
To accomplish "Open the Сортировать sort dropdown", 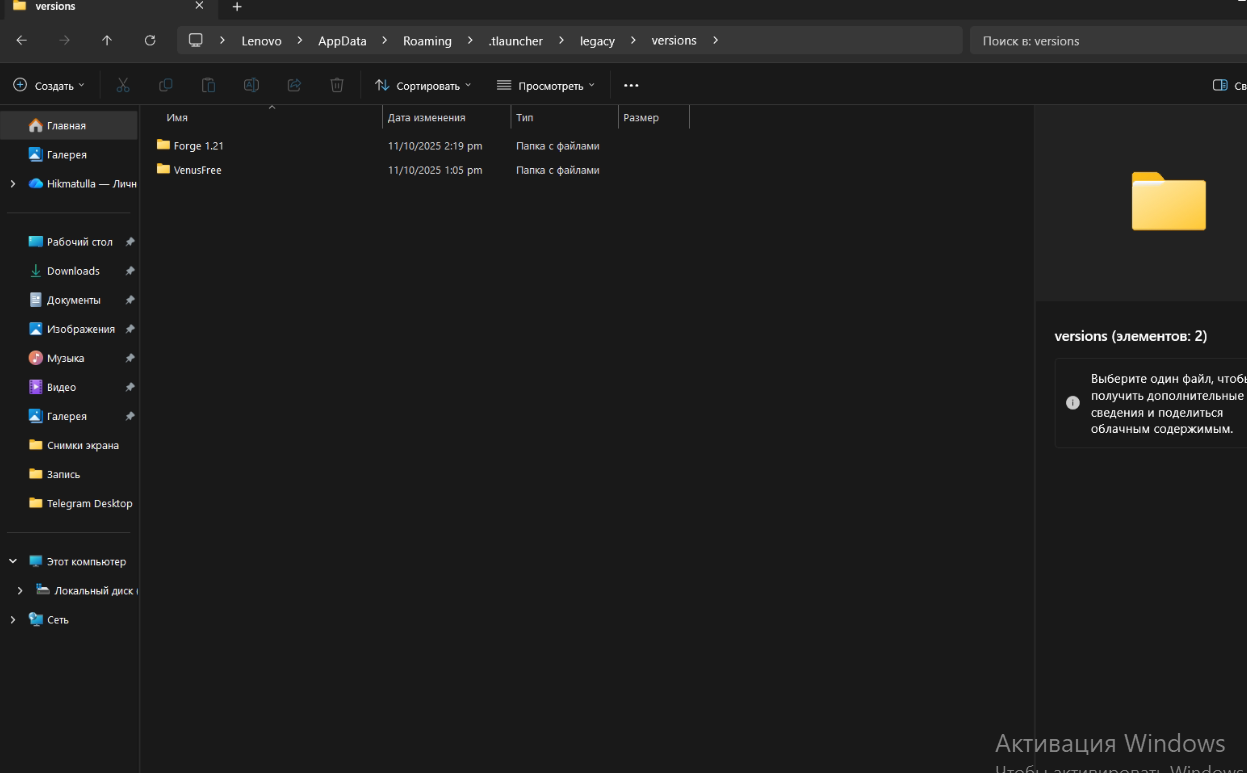I will 423,86.
